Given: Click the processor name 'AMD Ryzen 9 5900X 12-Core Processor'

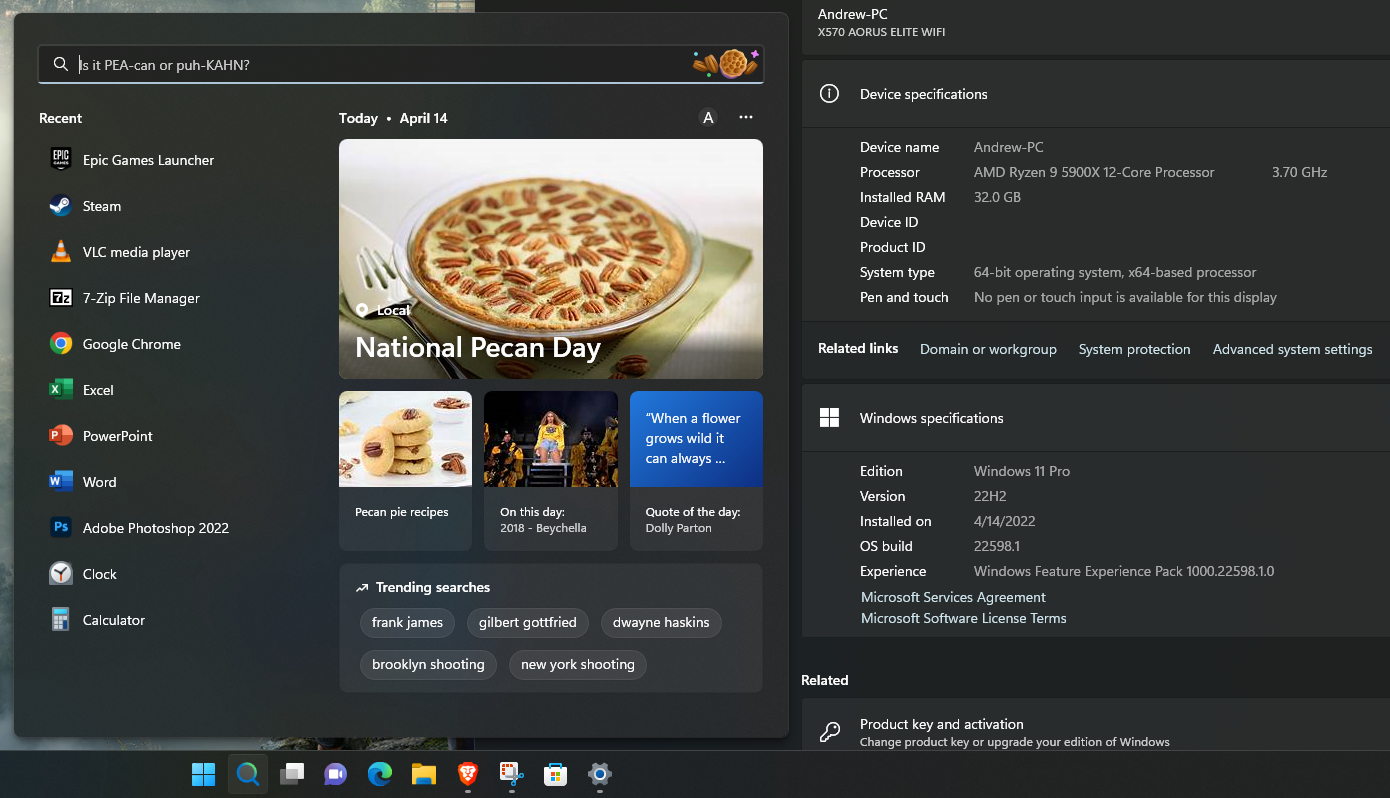Looking at the screenshot, I should [x=1094, y=172].
